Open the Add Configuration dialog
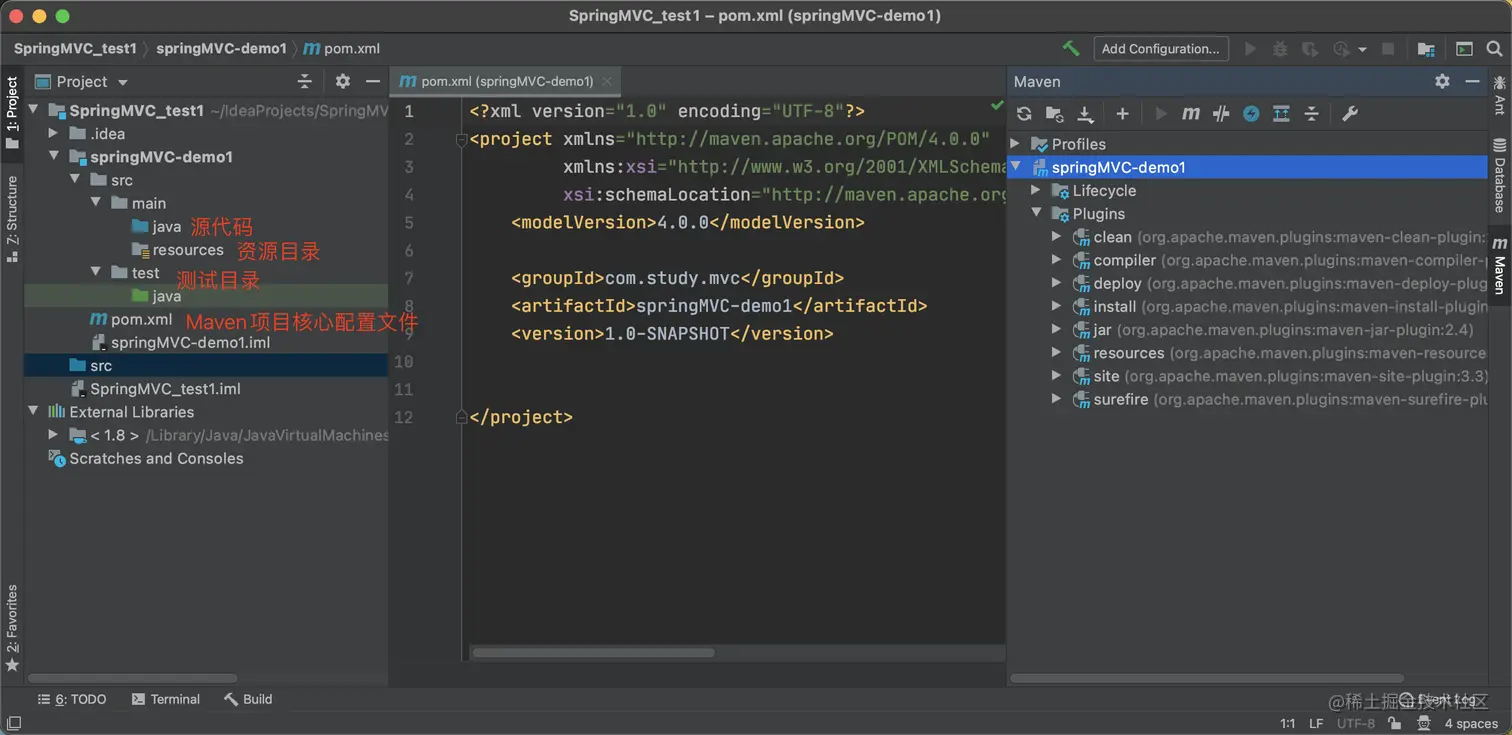This screenshot has width=1512, height=735. [1160, 48]
